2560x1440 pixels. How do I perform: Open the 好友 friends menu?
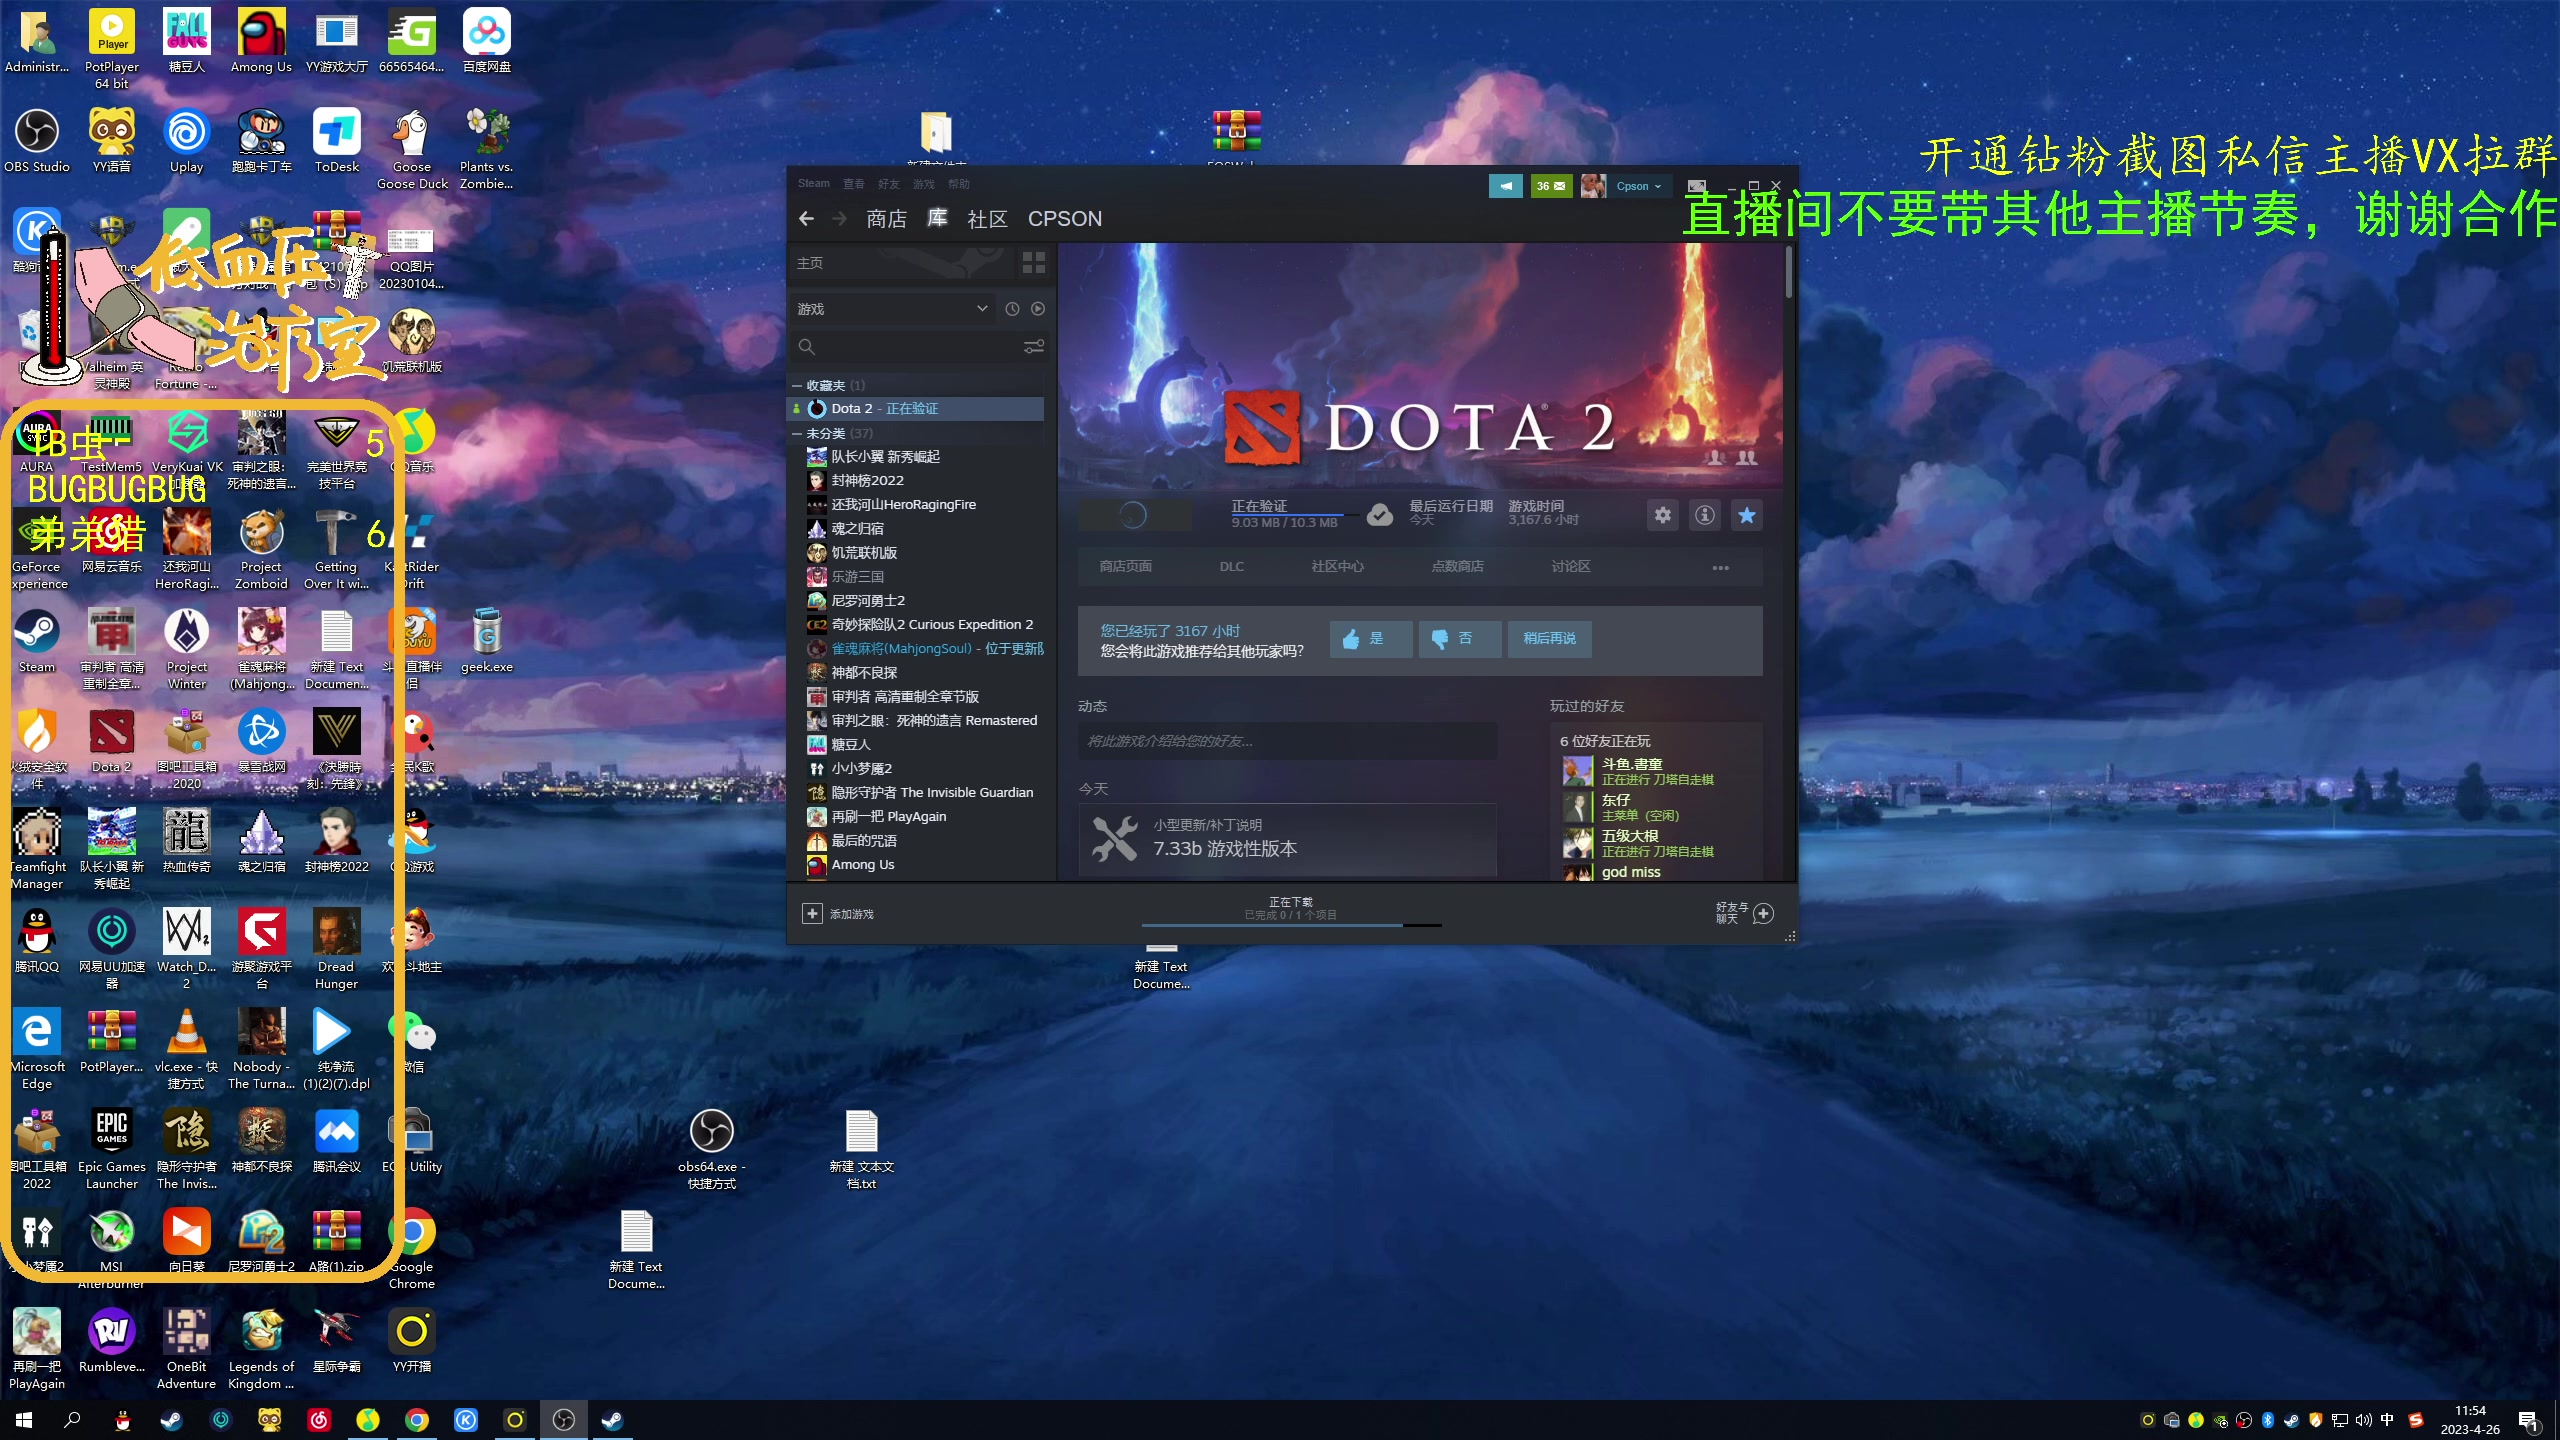click(889, 184)
